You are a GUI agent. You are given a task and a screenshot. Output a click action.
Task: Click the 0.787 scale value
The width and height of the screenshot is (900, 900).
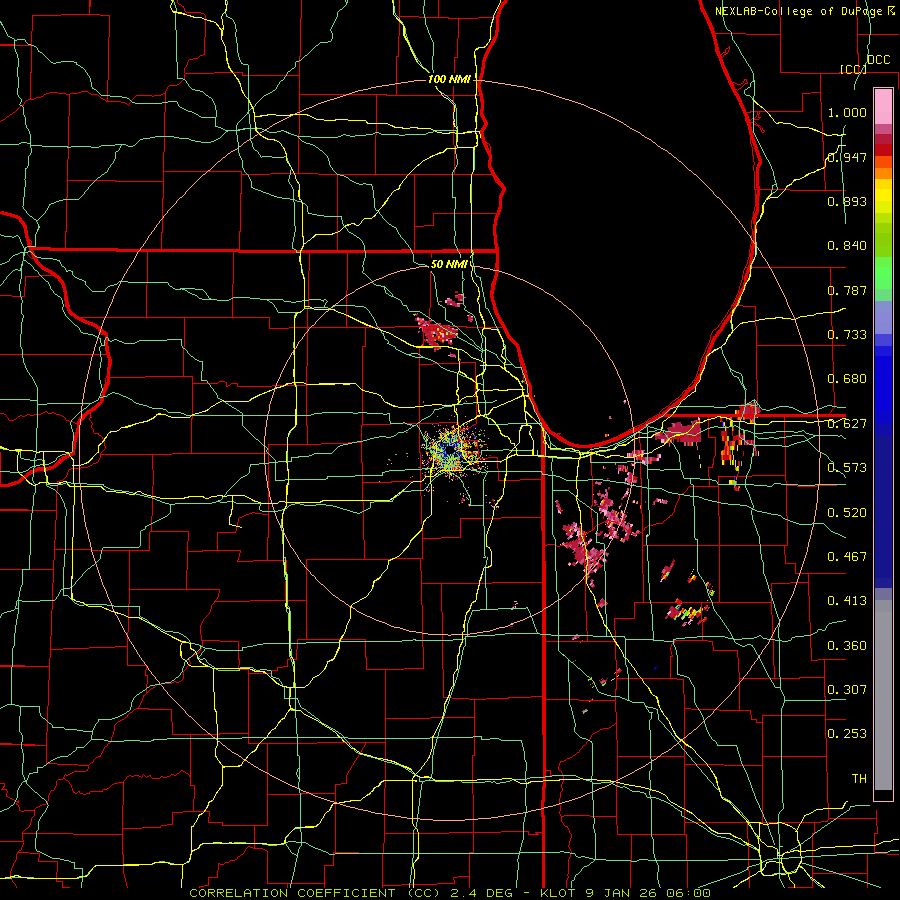pos(847,290)
